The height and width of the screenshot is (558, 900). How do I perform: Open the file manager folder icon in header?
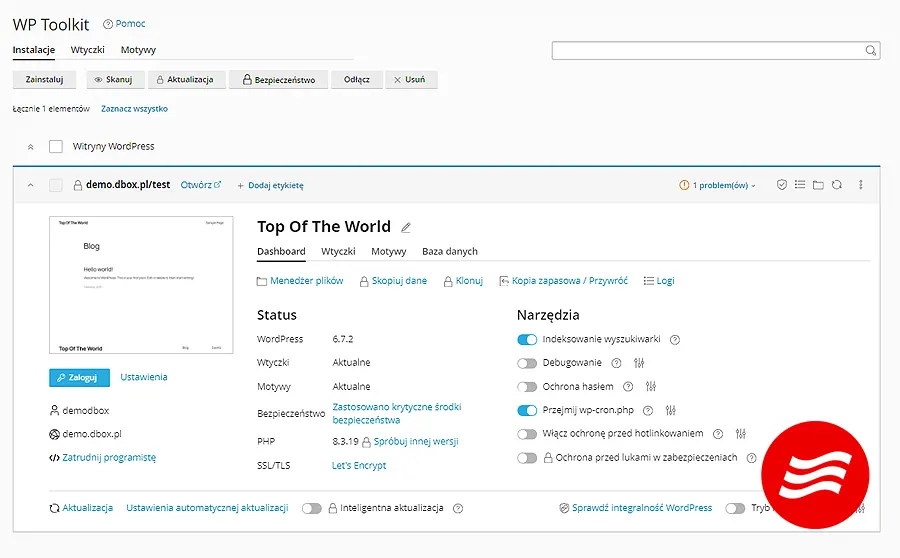tap(818, 185)
